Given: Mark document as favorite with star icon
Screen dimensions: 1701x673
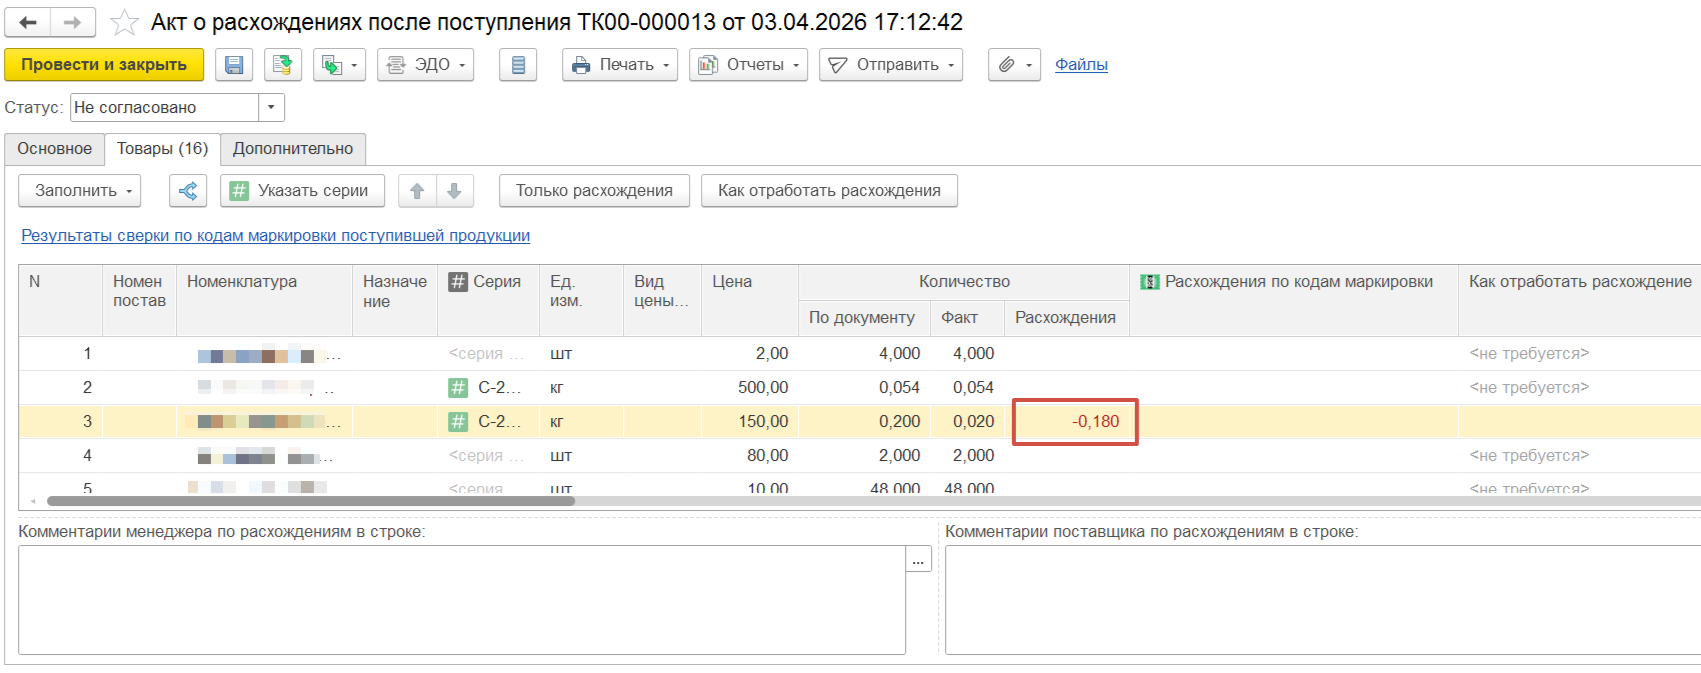Looking at the screenshot, I should coord(124,22).
